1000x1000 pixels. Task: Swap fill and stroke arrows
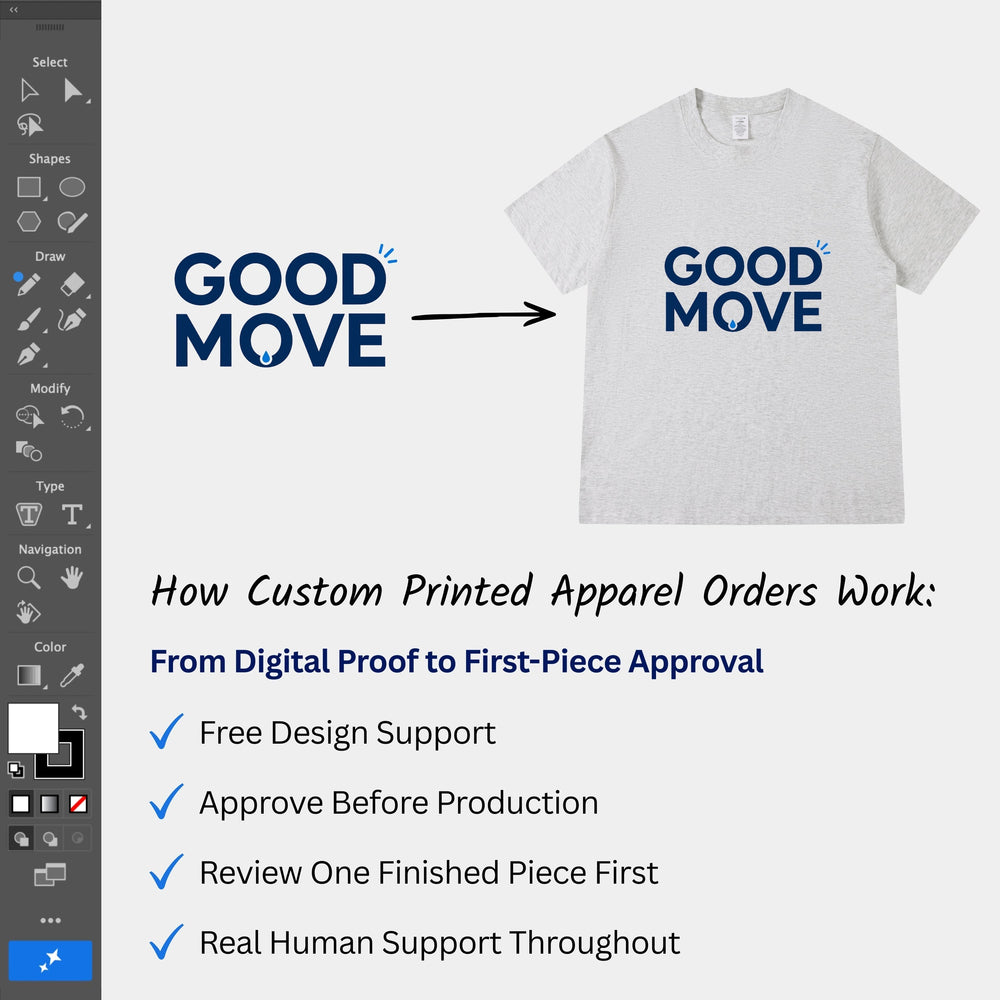(79, 712)
